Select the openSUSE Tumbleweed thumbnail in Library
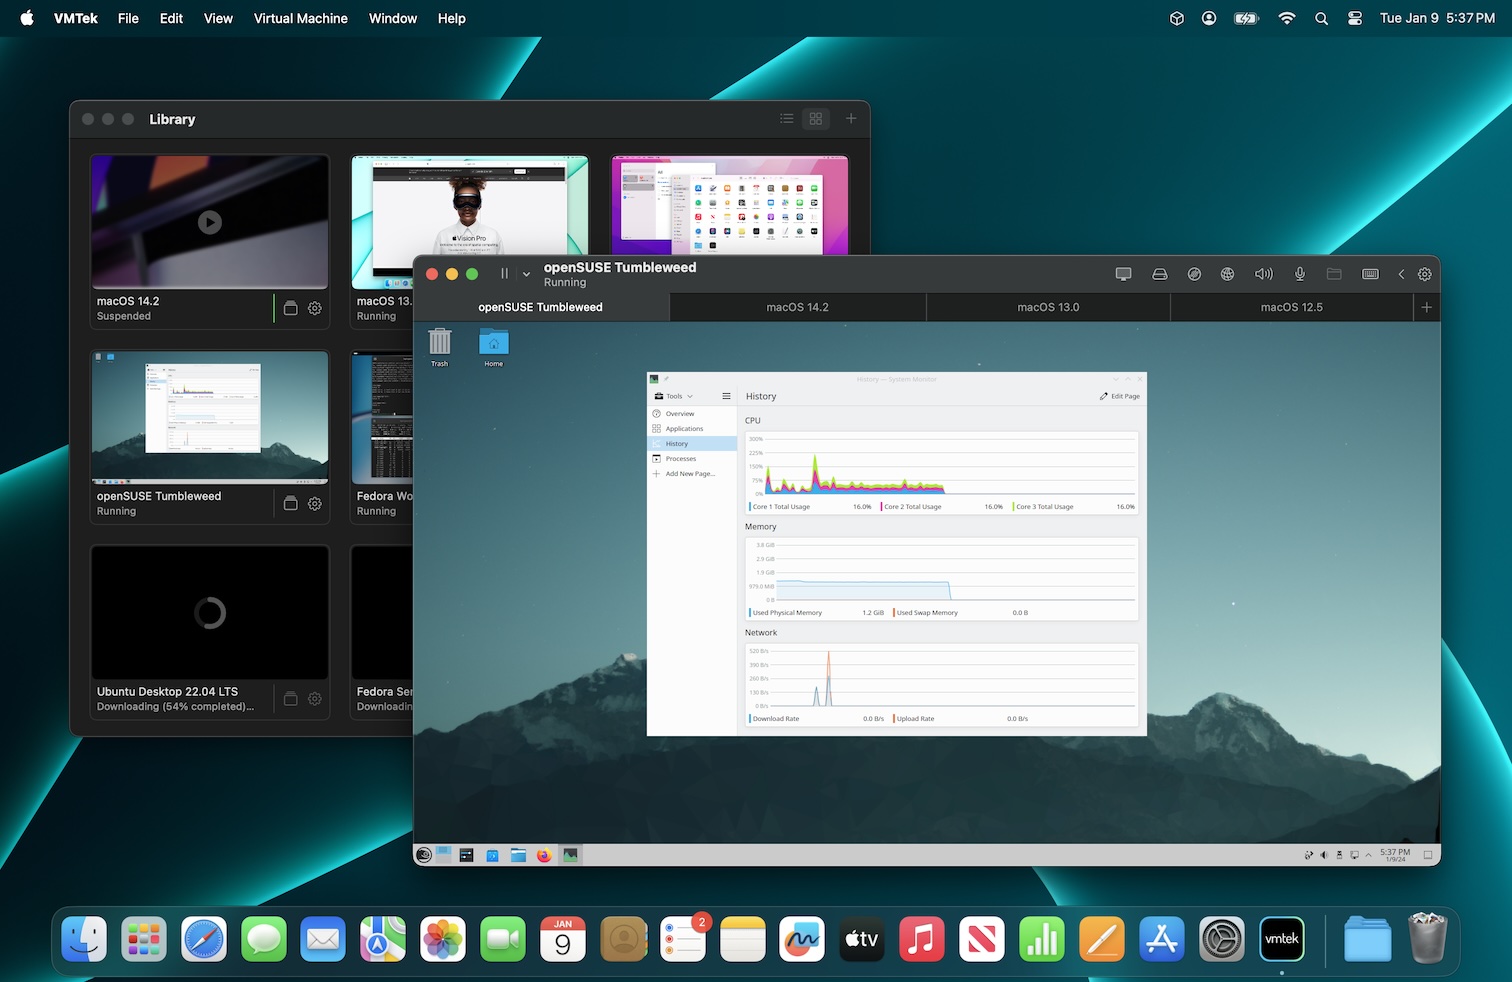Image resolution: width=1512 pixels, height=982 pixels. (210, 417)
